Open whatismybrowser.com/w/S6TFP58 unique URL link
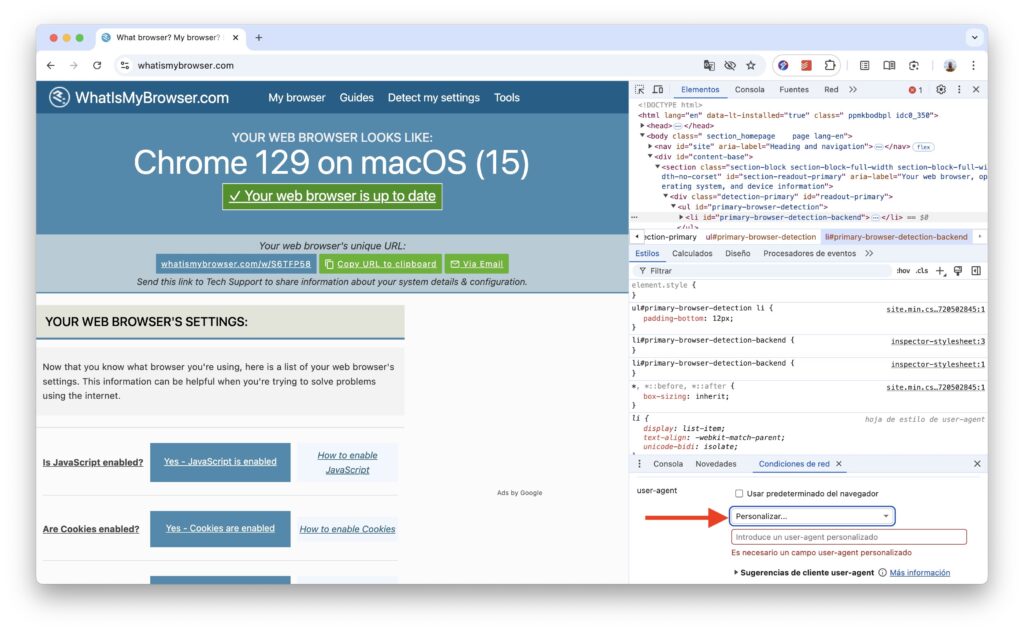This screenshot has height=632, width=1024. click(236, 264)
